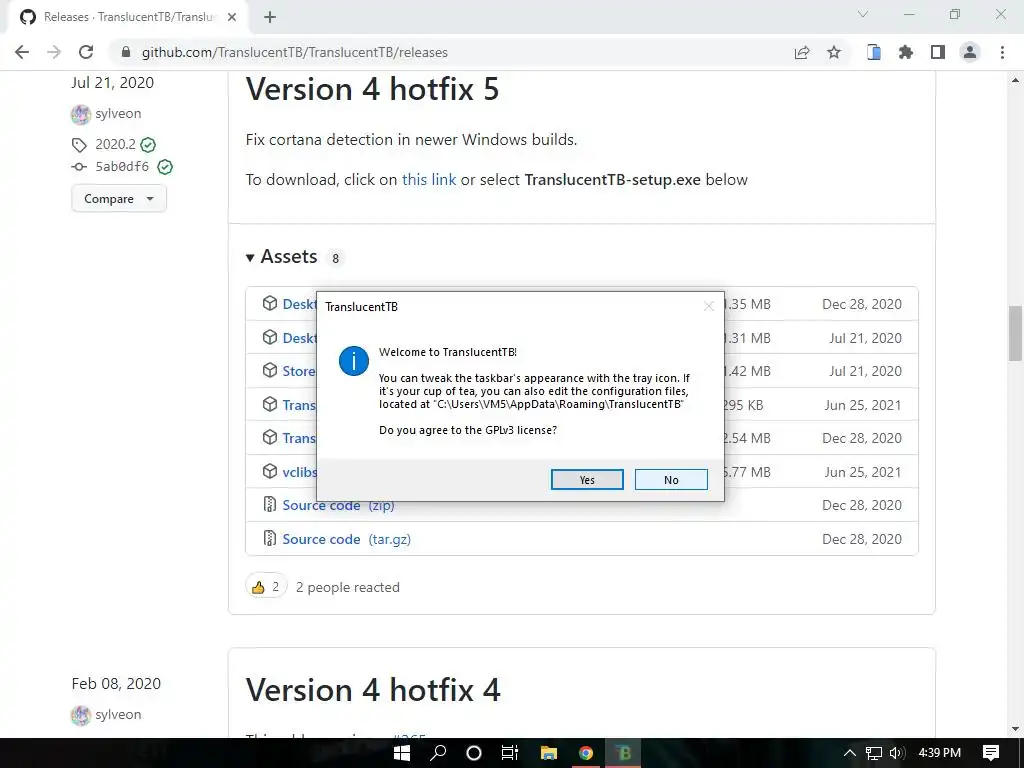Decline the license by clicking No

pos(671,479)
